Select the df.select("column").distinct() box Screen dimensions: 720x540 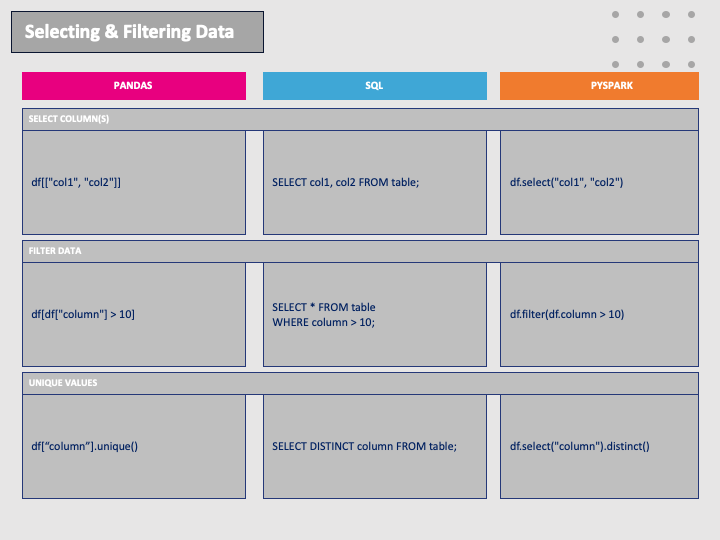[x=599, y=446]
